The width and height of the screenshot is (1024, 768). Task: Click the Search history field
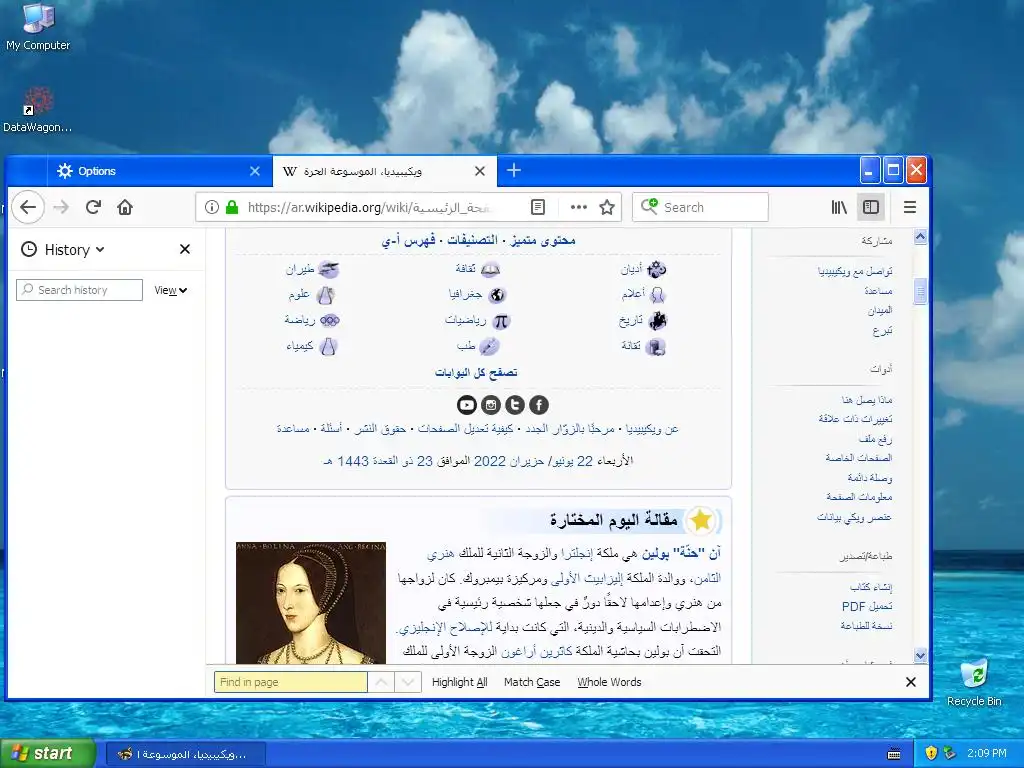point(79,290)
